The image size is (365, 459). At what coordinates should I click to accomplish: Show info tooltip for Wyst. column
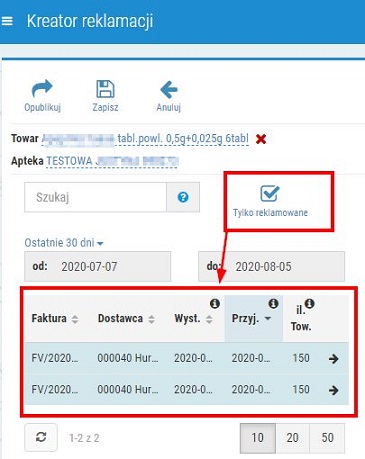click(215, 304)
